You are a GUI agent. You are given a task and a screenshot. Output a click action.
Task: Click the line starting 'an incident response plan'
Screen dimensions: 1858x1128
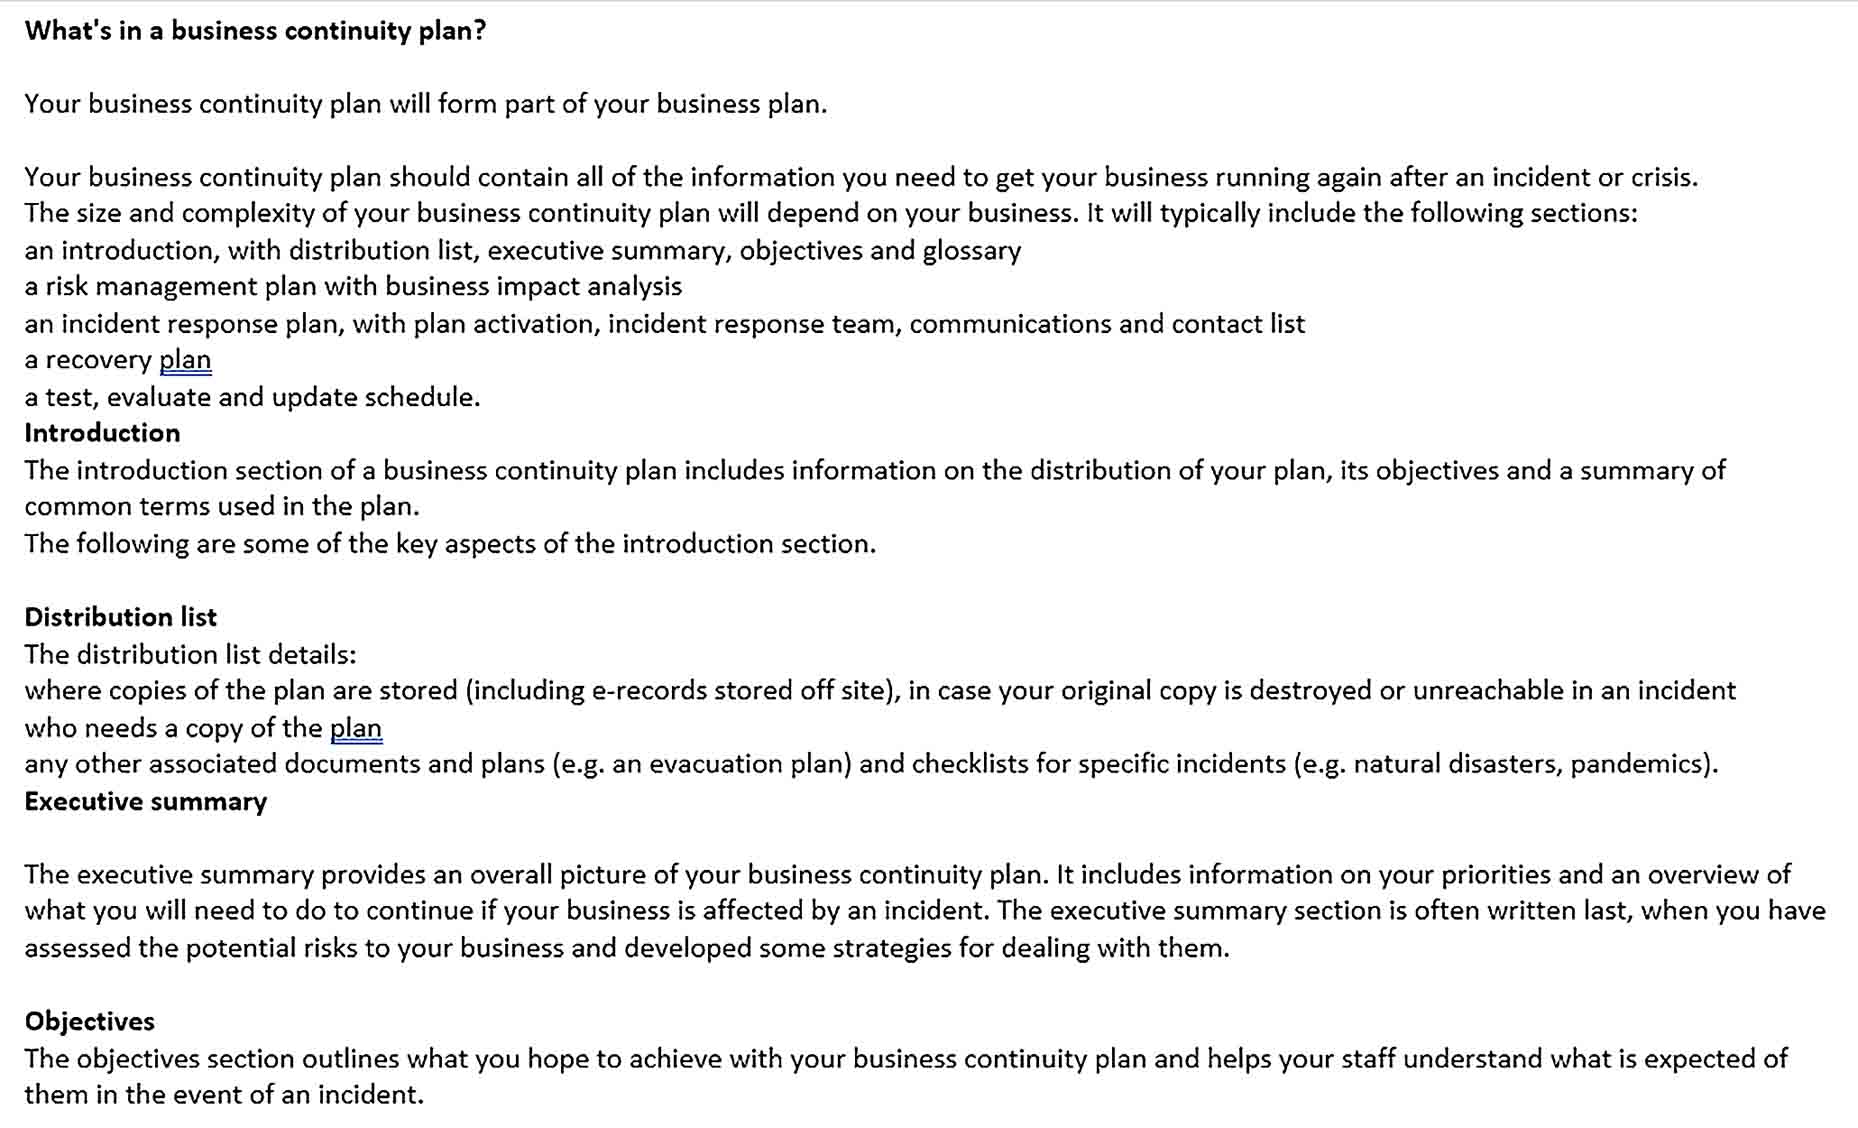[665, 324]
